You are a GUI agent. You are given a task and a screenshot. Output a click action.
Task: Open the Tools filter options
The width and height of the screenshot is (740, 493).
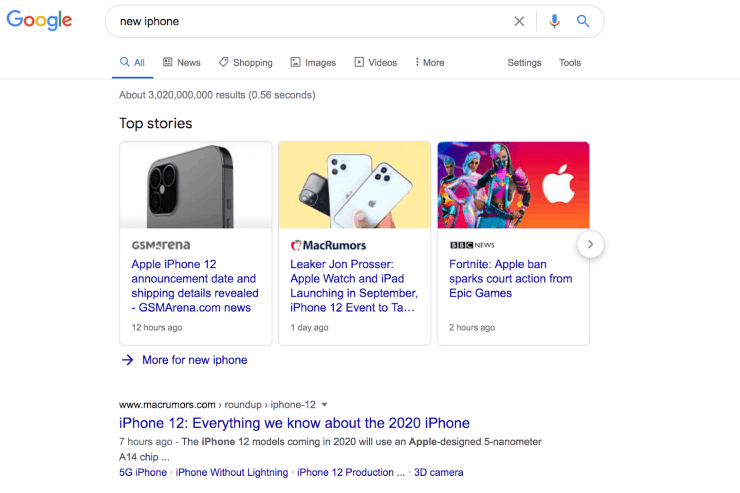pyautogui.click(x=570, y=62)
